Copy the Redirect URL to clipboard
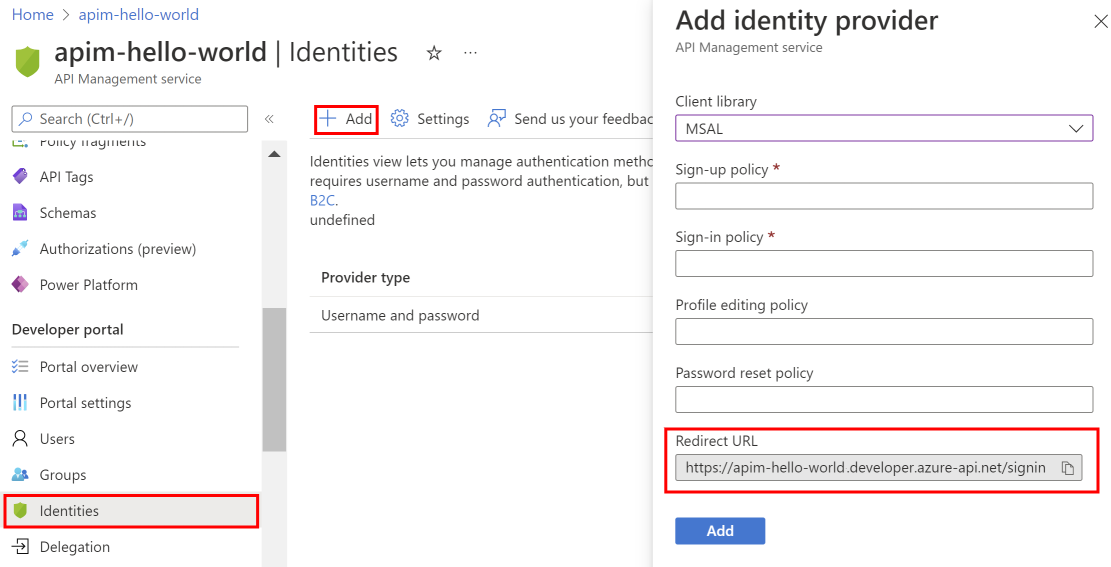 [x=1067, y=468]
